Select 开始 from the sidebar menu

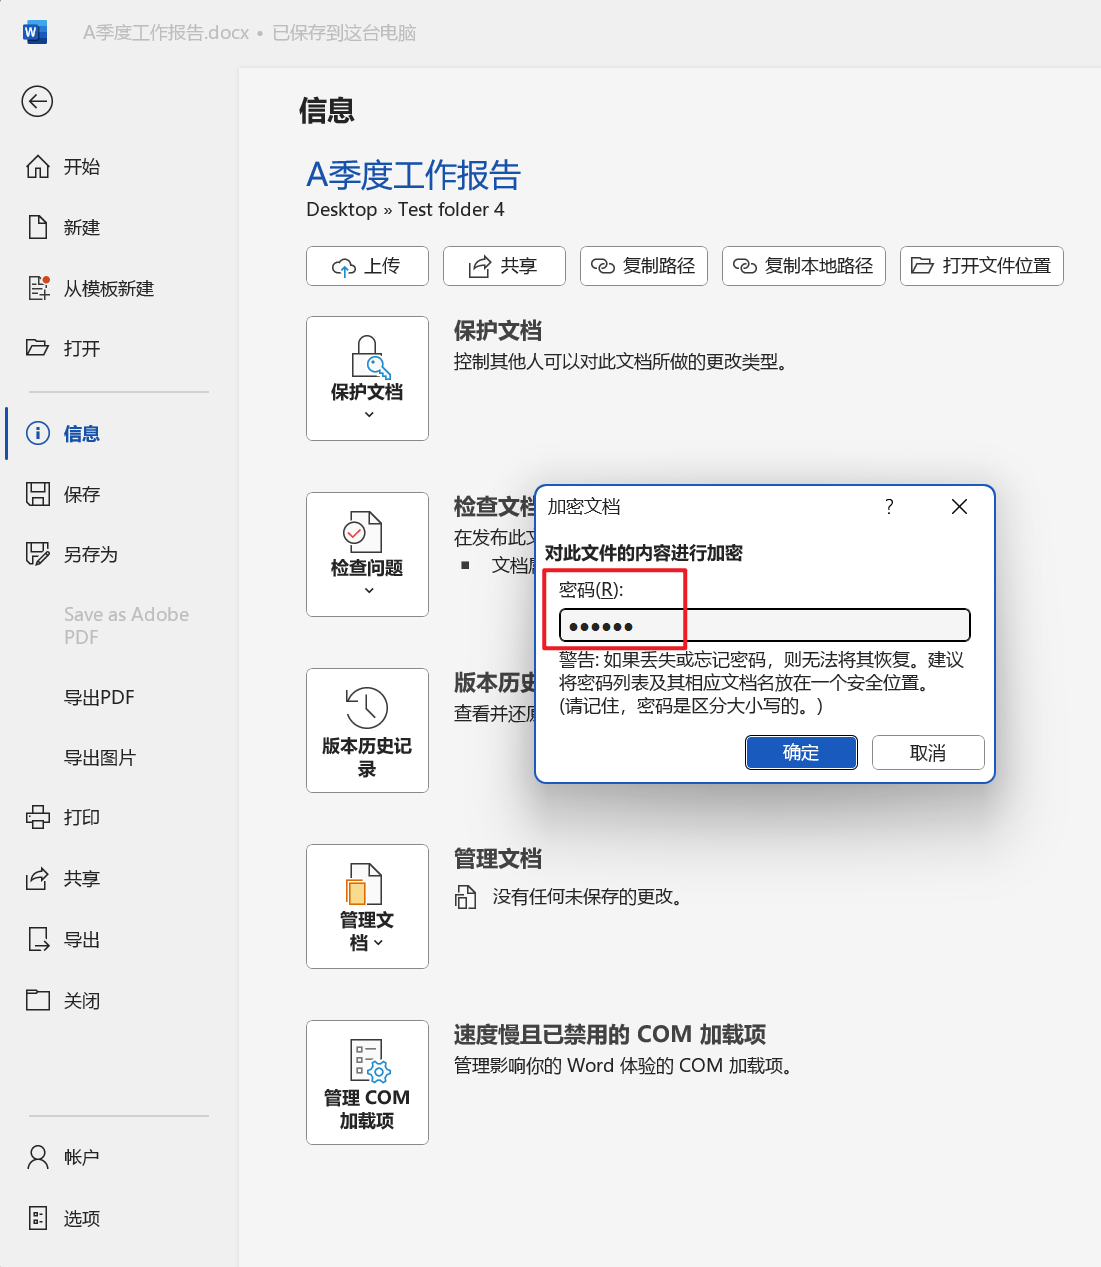tap(80, 167)
